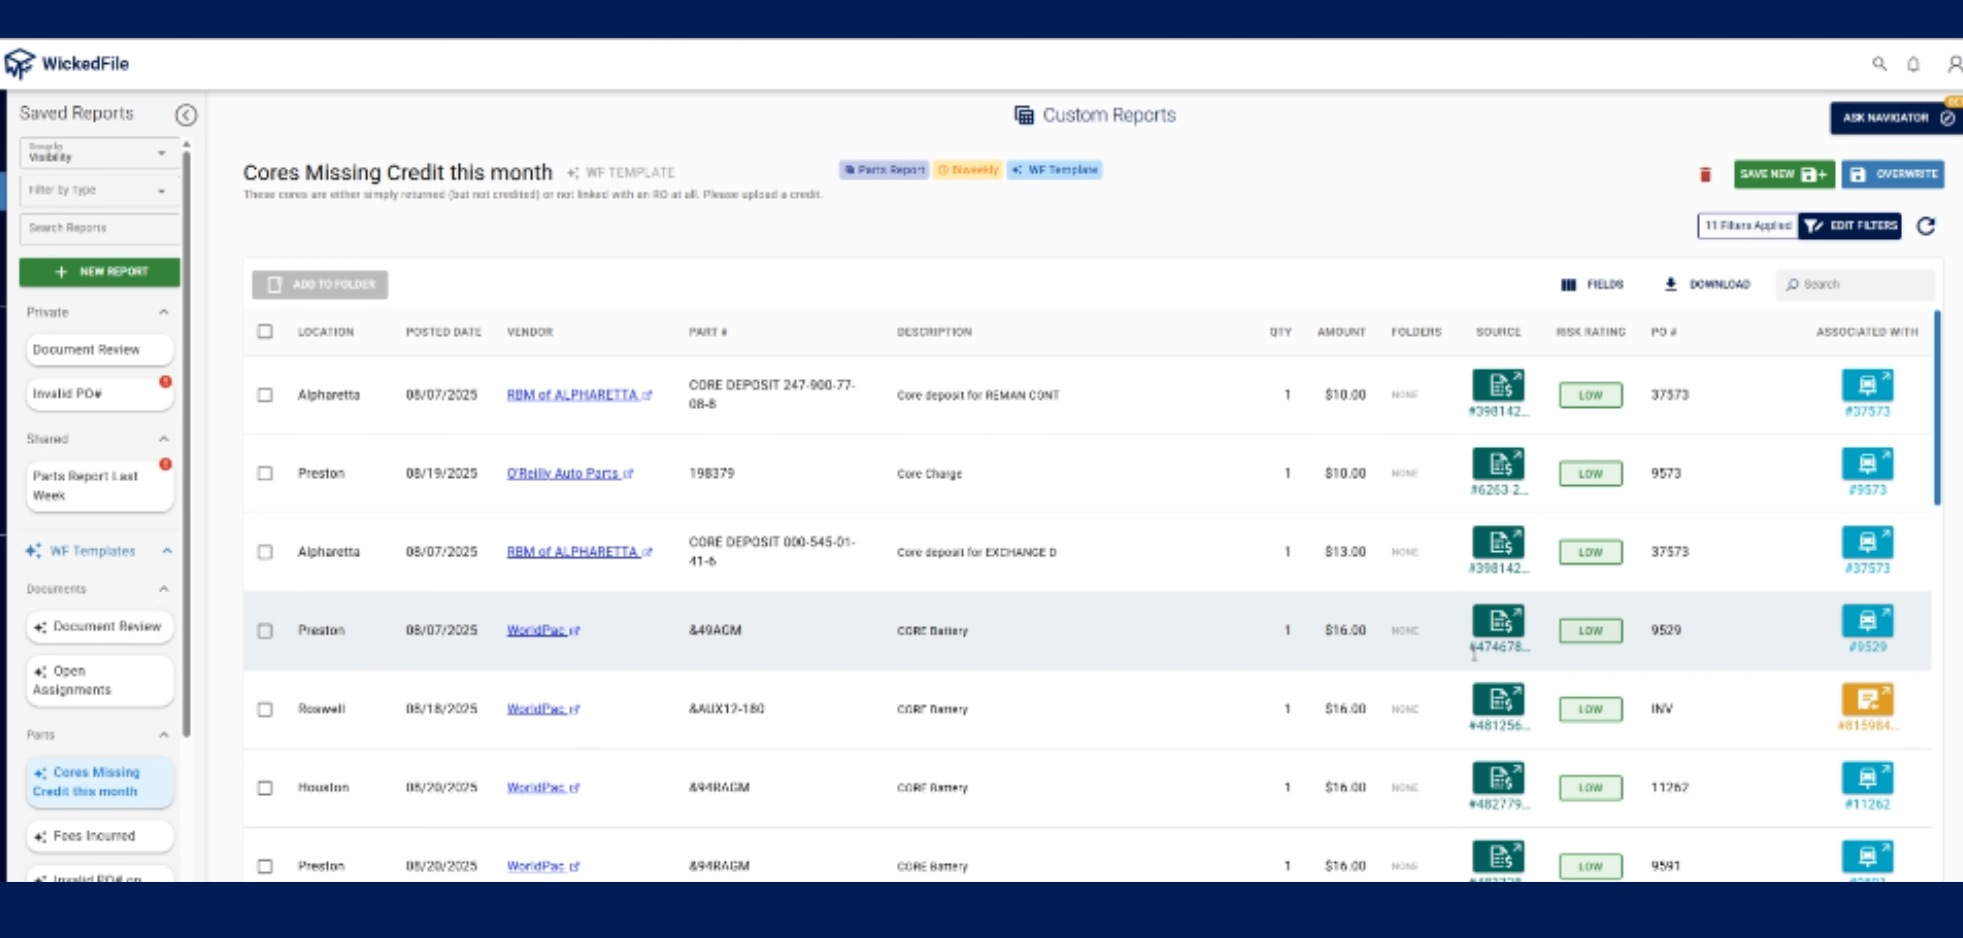This screenshot has height=938, width=1963.
Task: Open the Fees Incurred report
Action: point(94,836)
